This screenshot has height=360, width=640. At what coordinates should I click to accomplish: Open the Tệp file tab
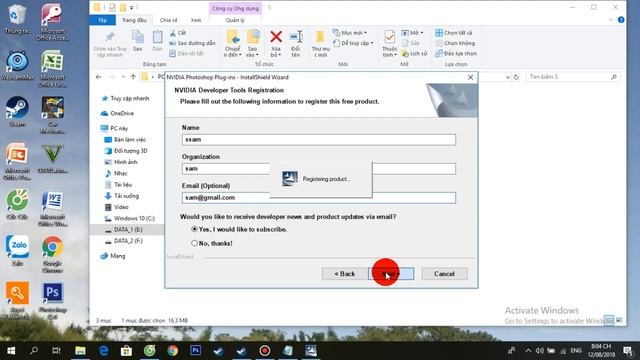pyautogui.click(x=102, y=20)
